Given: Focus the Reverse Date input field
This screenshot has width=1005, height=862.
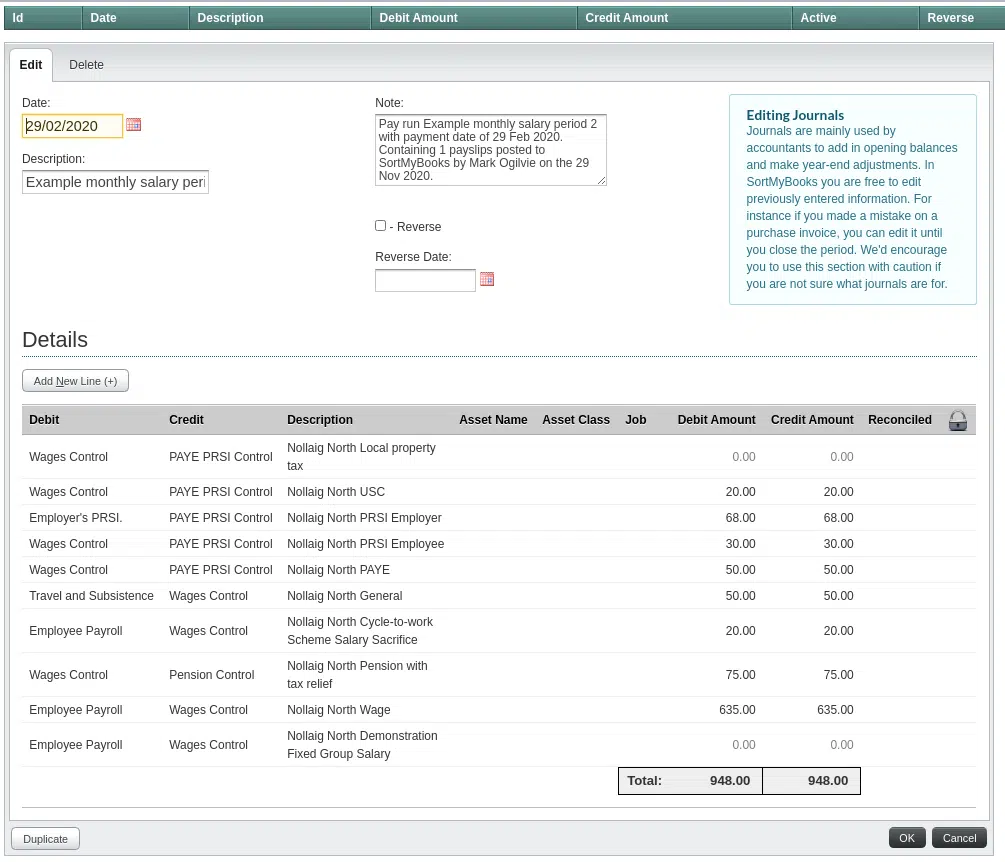Looking at the screenshot, I should (425, 280).
